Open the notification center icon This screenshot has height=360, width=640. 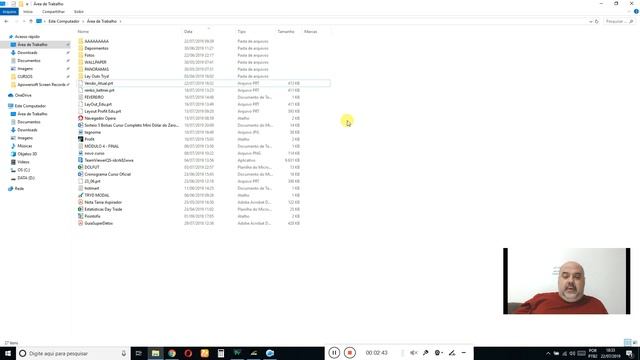(x=629, y=353)
